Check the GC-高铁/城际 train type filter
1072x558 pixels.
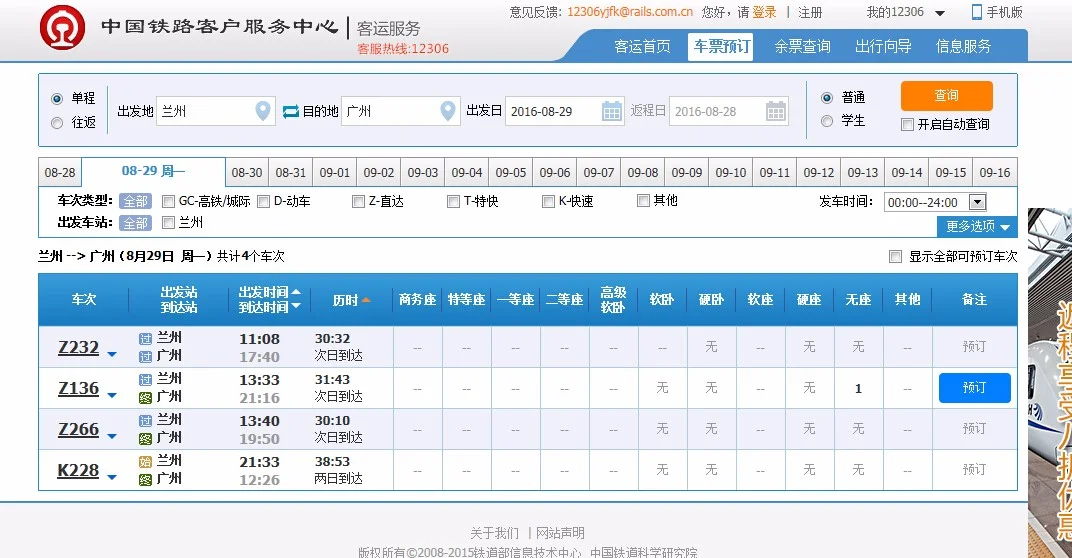168,201
